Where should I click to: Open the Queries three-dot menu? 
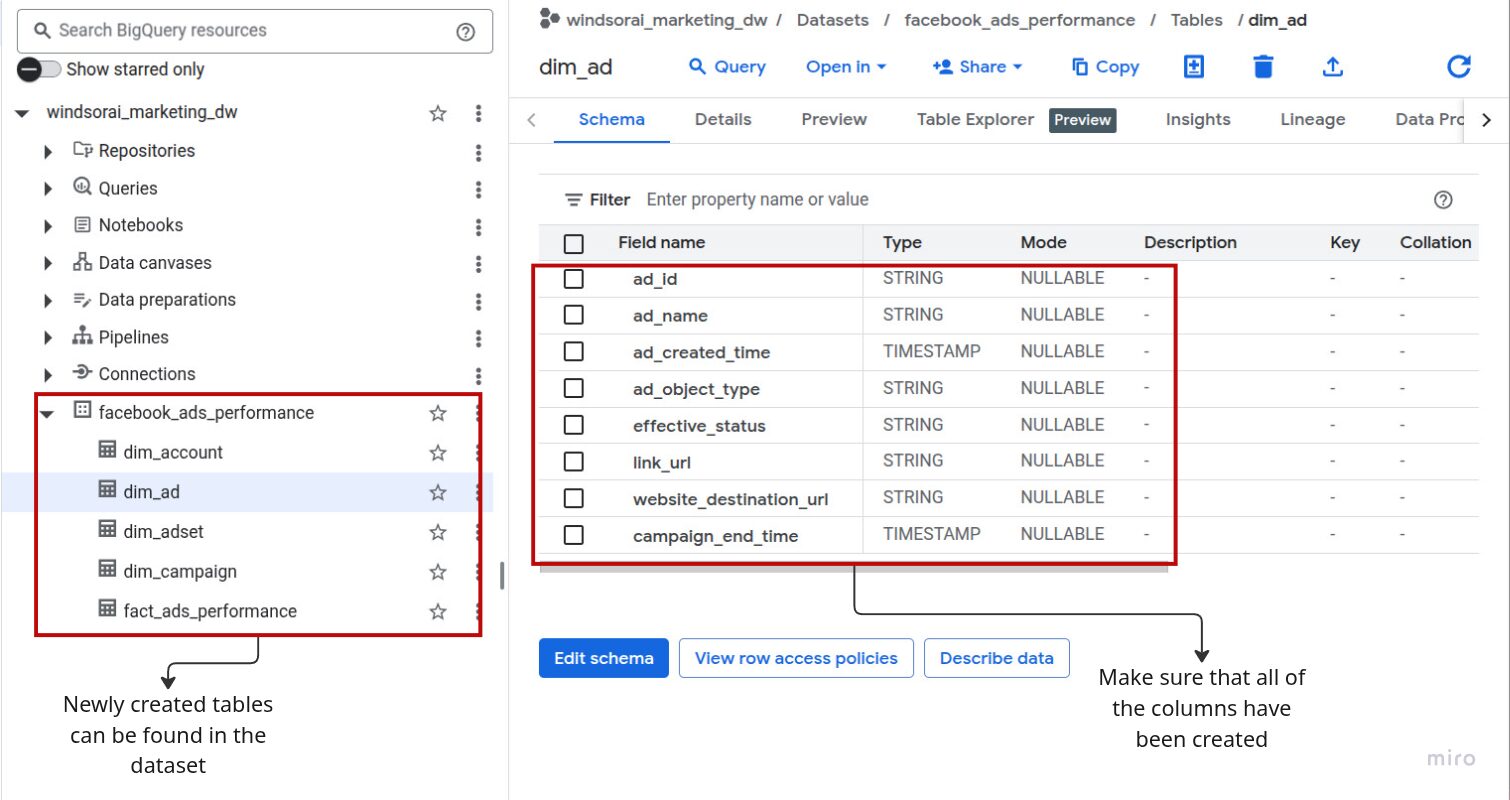[x=479, y=189]
